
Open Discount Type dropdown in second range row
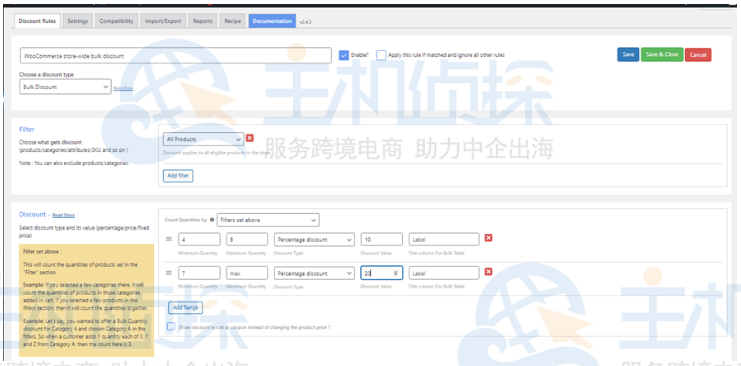314,273
